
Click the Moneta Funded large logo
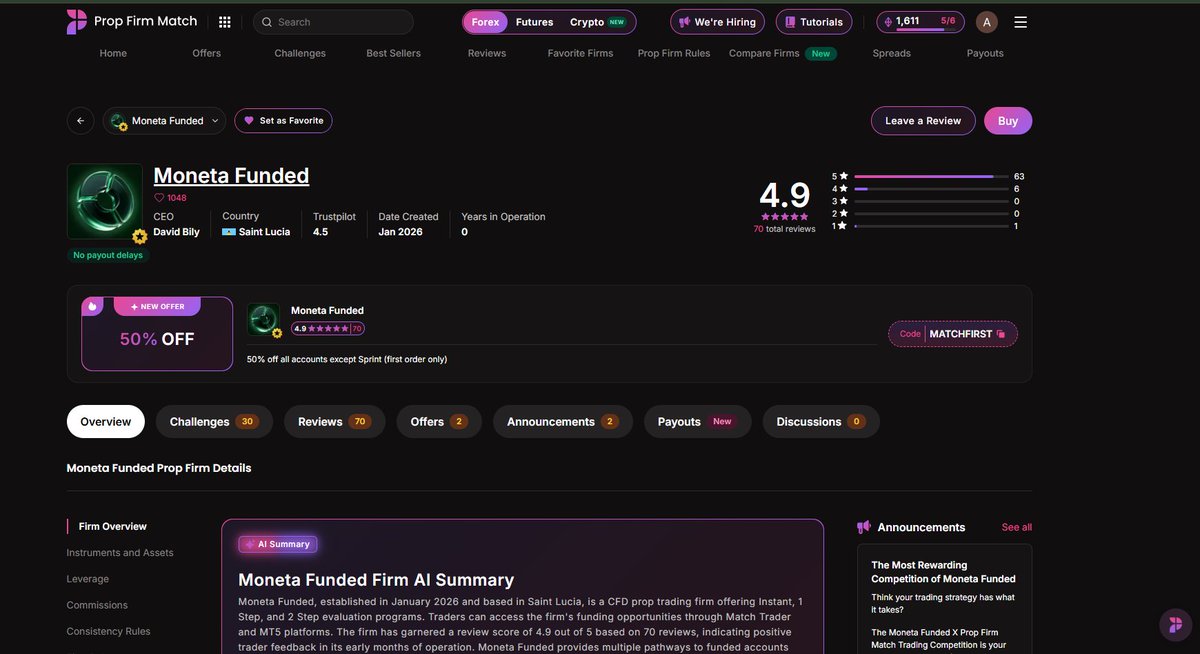click(x=105, y=201)
